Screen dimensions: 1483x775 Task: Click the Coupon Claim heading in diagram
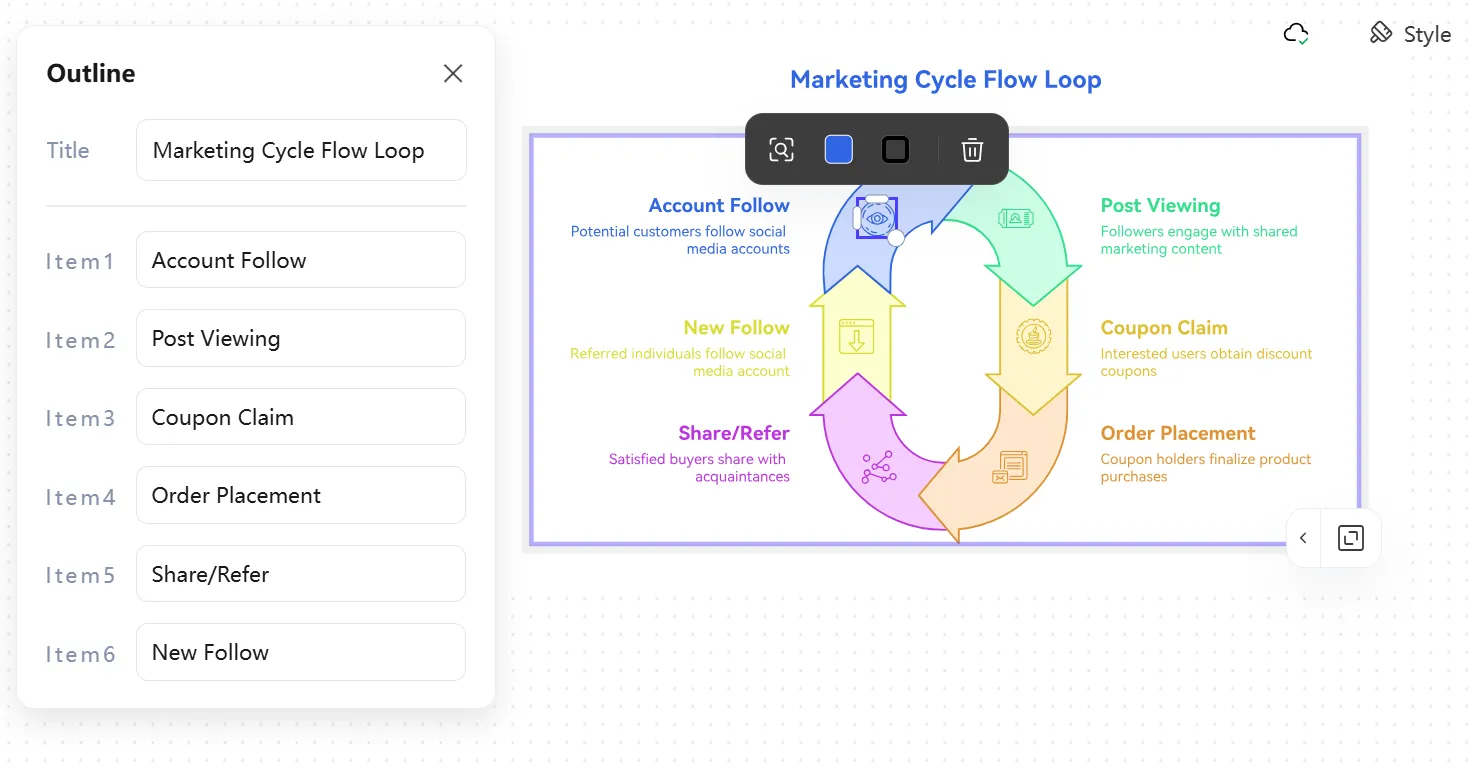coord(1163,328)
